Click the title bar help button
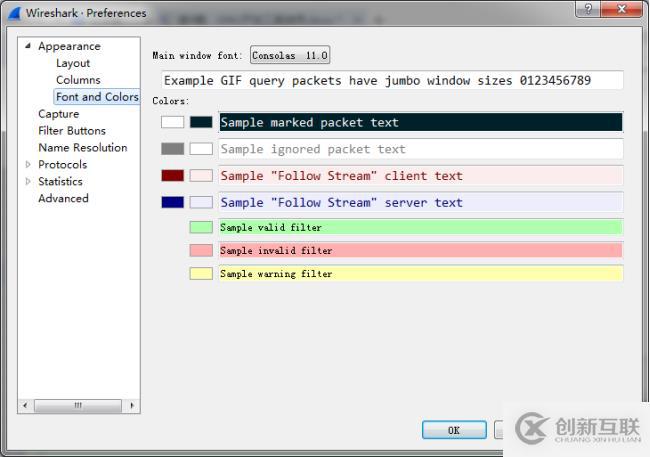 pyautogui.click(x=588, y=9)
